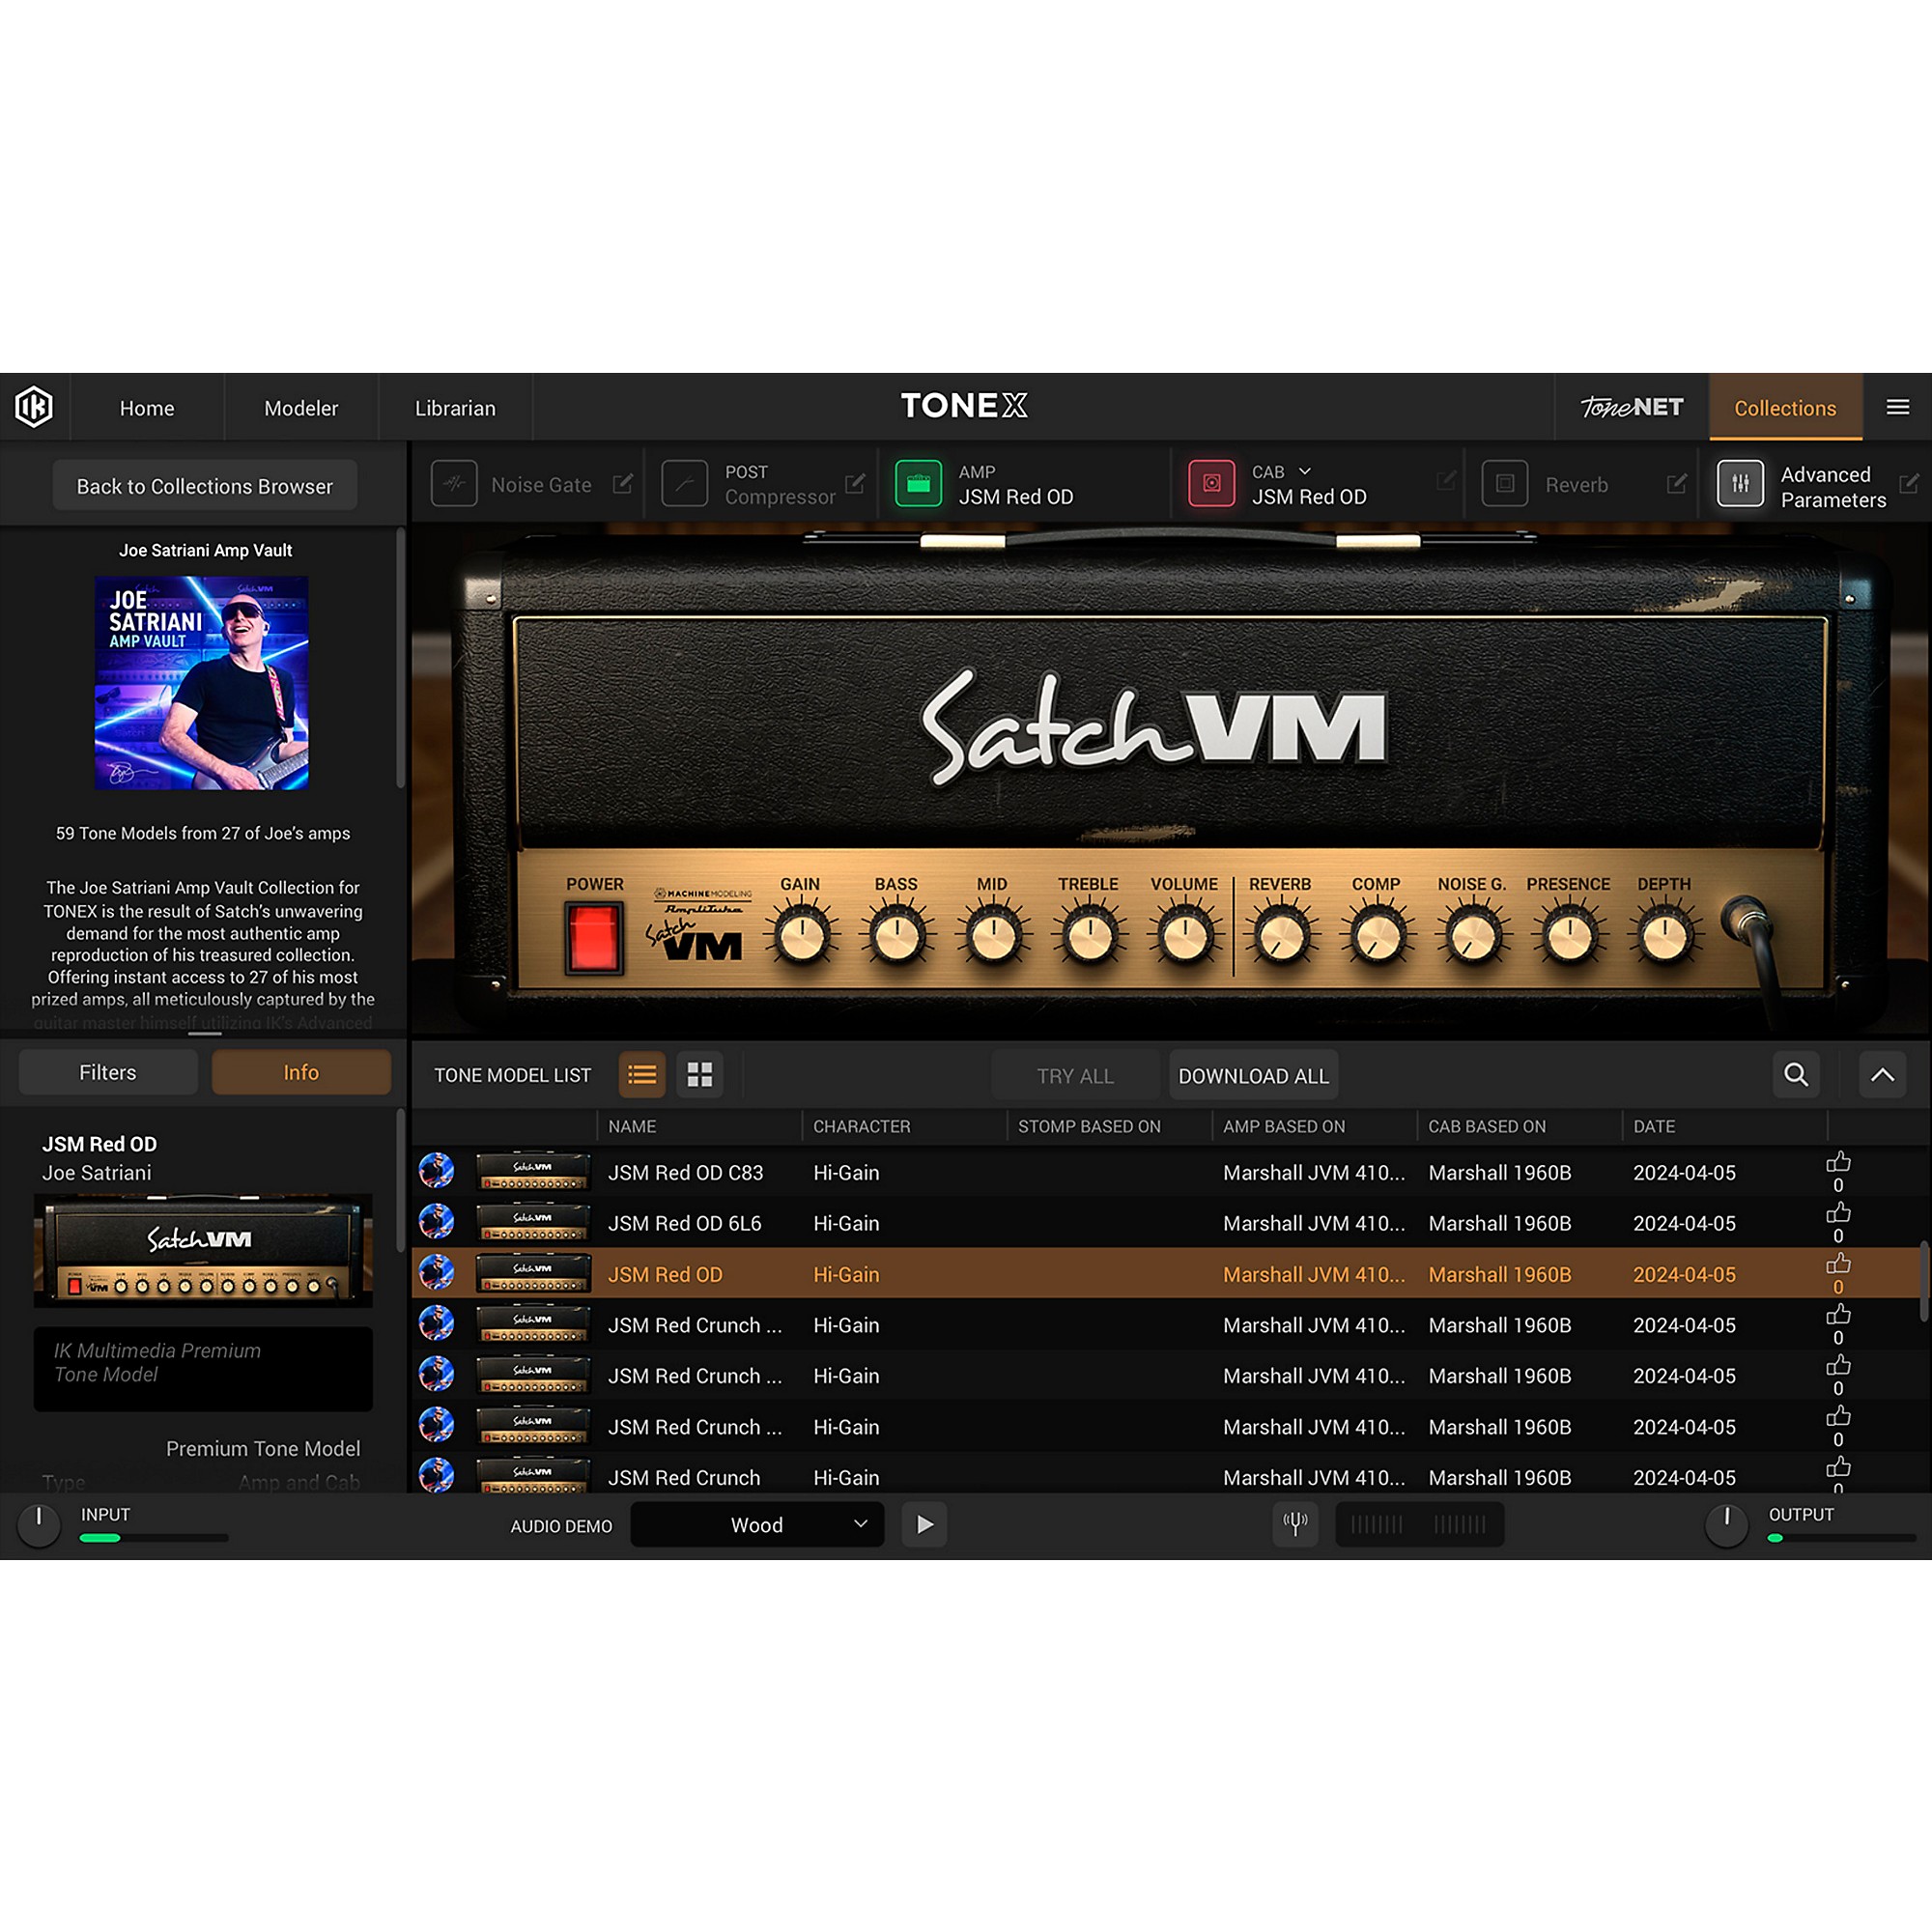This screenshot has width=1932, height=1932.
Task: Click Joe Satriani Amp Vault cover image
Action: (202, 683)
